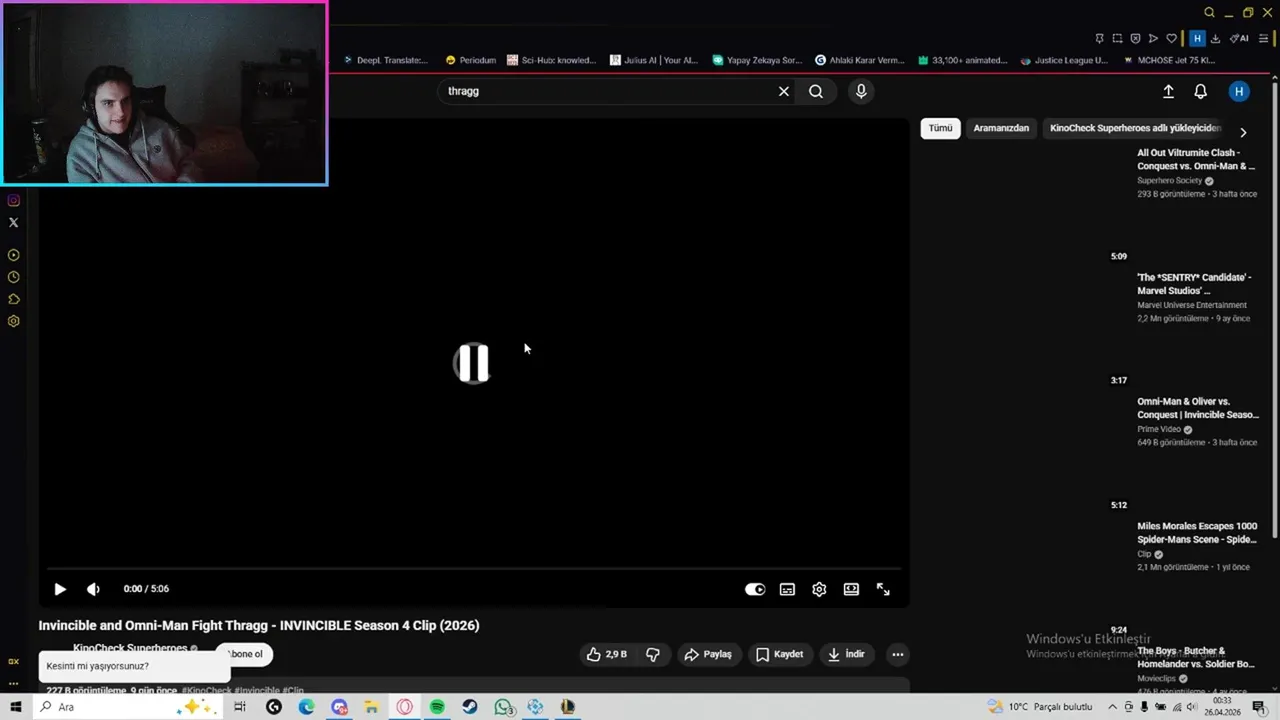This screenshot has width=1280, height=720.
Task: Show more filter chips with arrow
Action: coord(1243,132)
